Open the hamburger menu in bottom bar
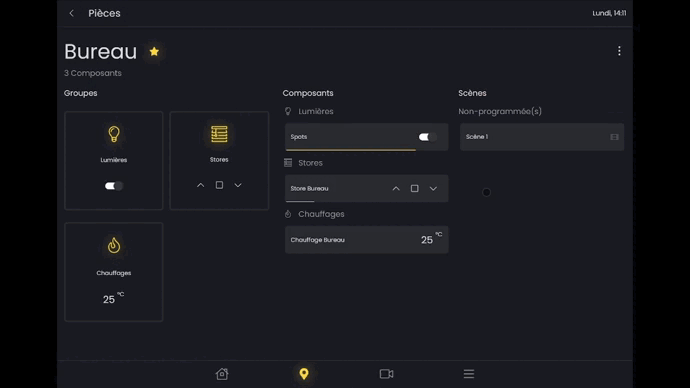Image resolution: width=690 pixels, height=388 pixels. (469, 373)
